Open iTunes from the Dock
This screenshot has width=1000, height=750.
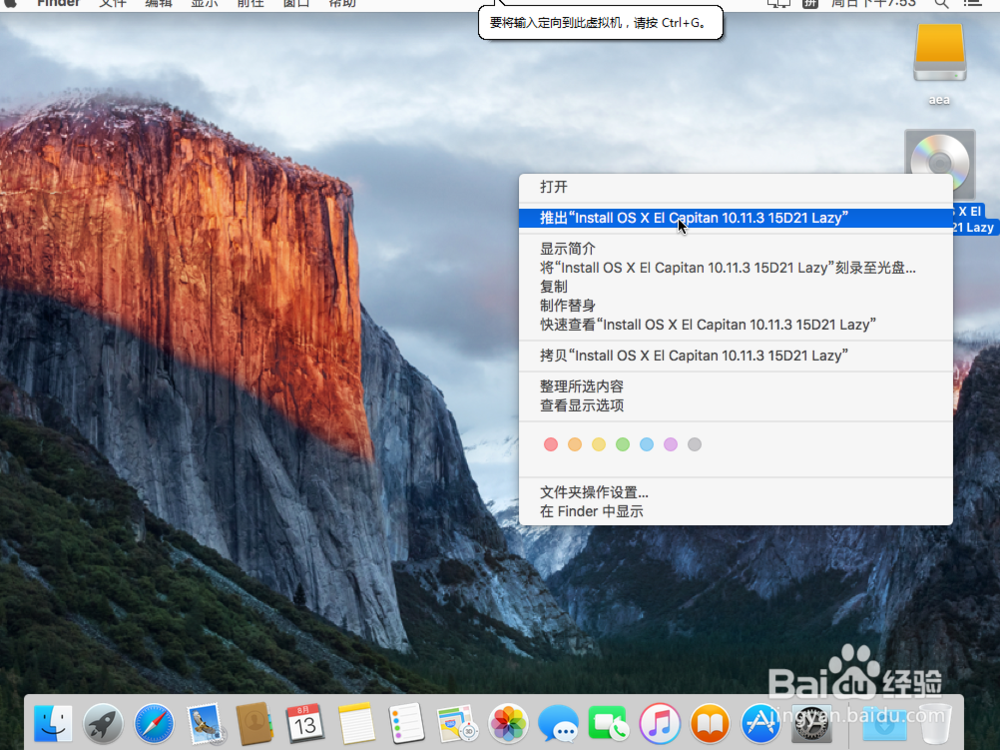[x=658, y=723]
